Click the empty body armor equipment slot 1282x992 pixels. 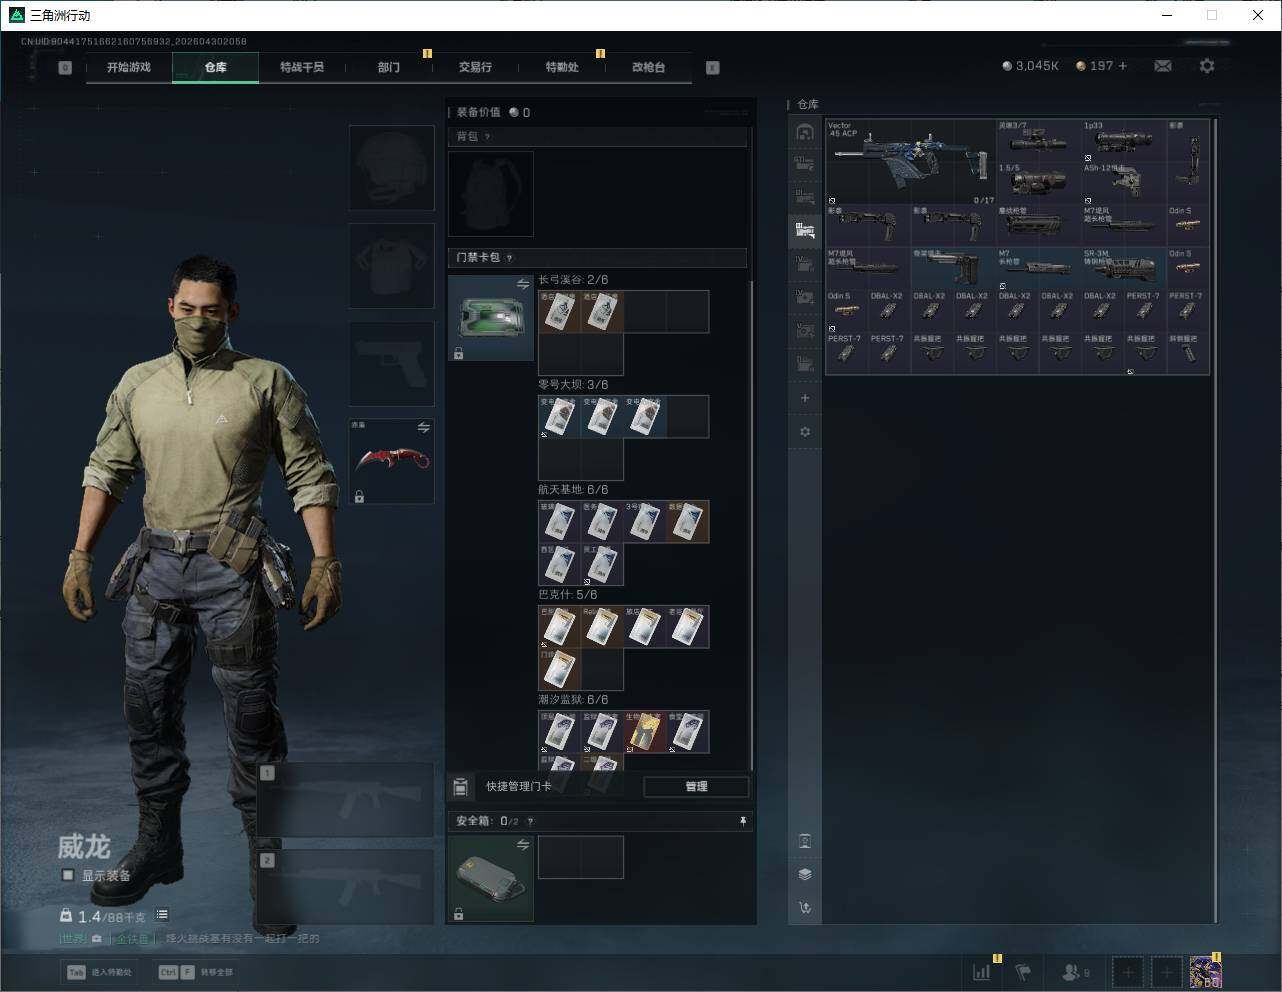391,266
